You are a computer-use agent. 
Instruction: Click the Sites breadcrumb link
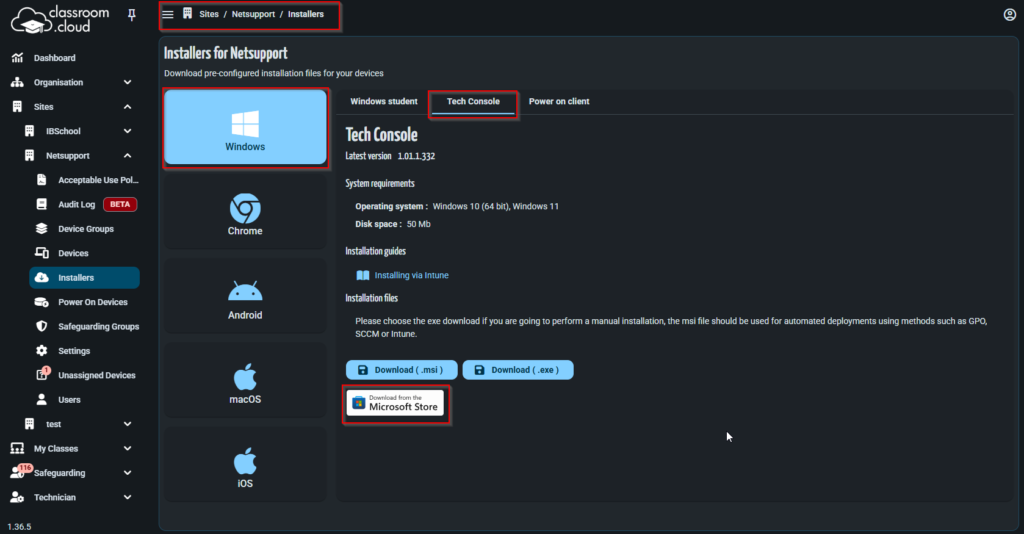point(209,14)
